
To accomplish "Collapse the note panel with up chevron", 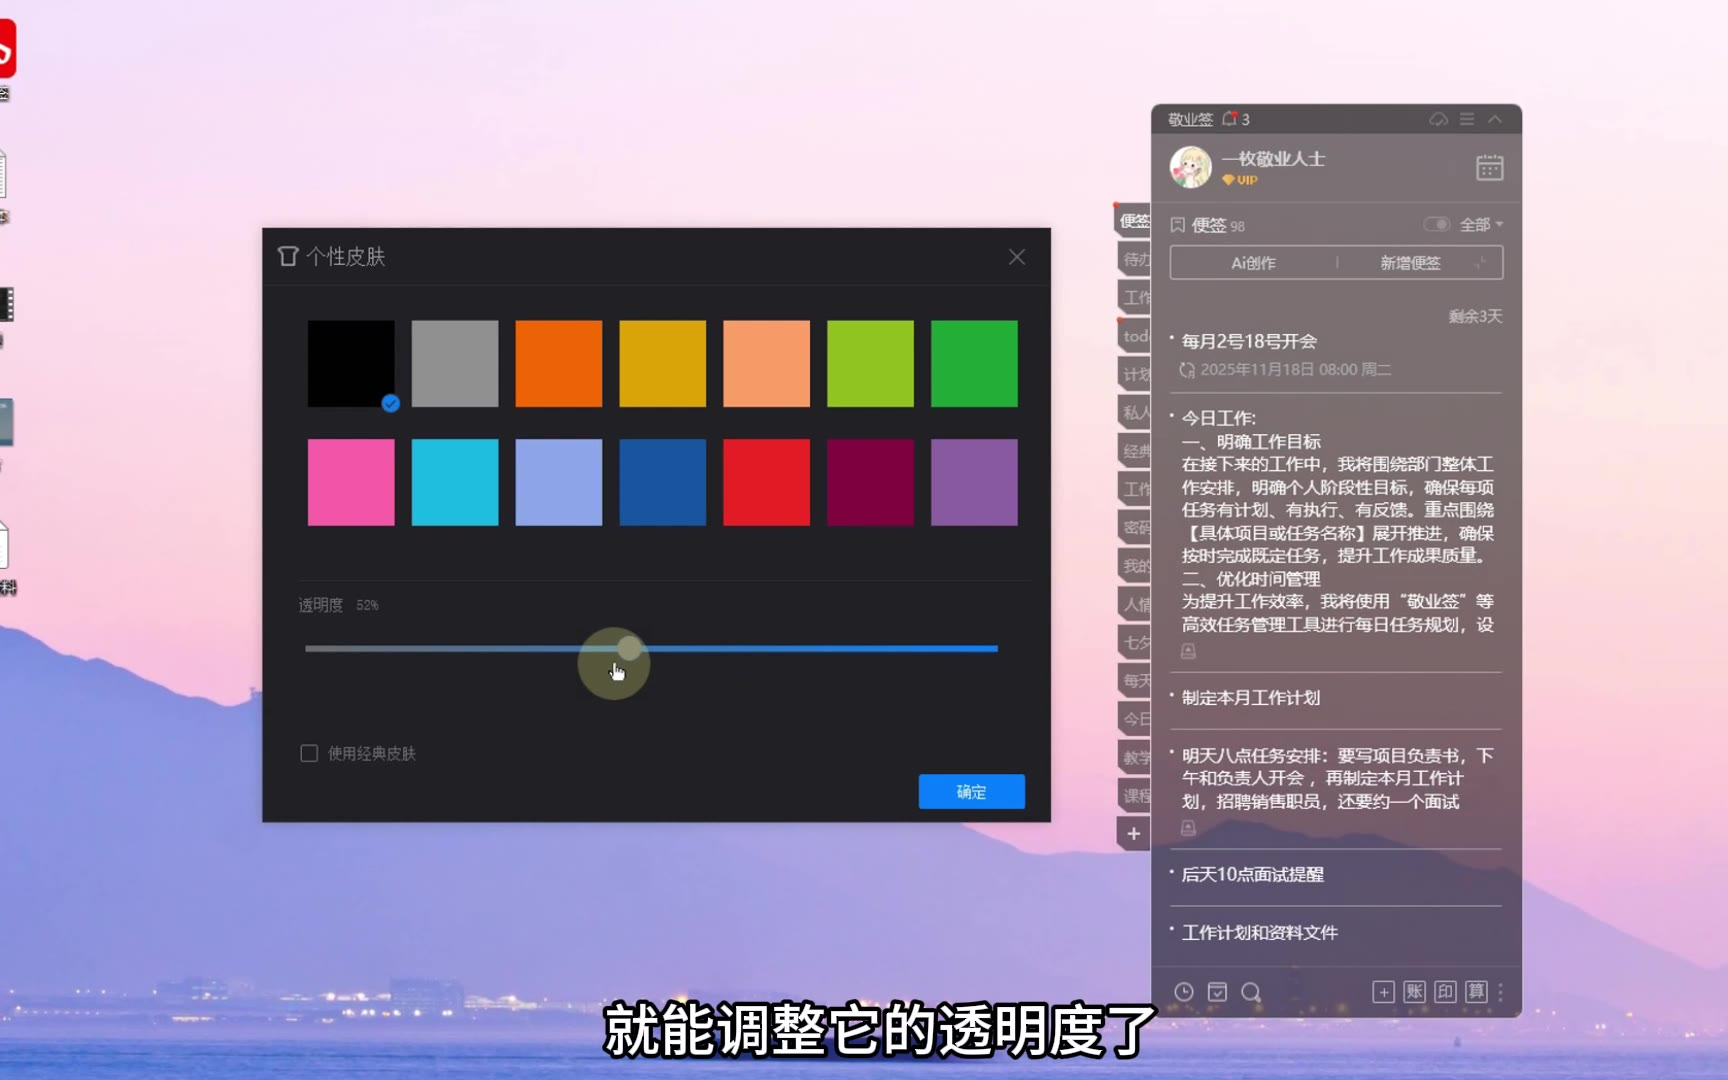I will click(1495, 119).
